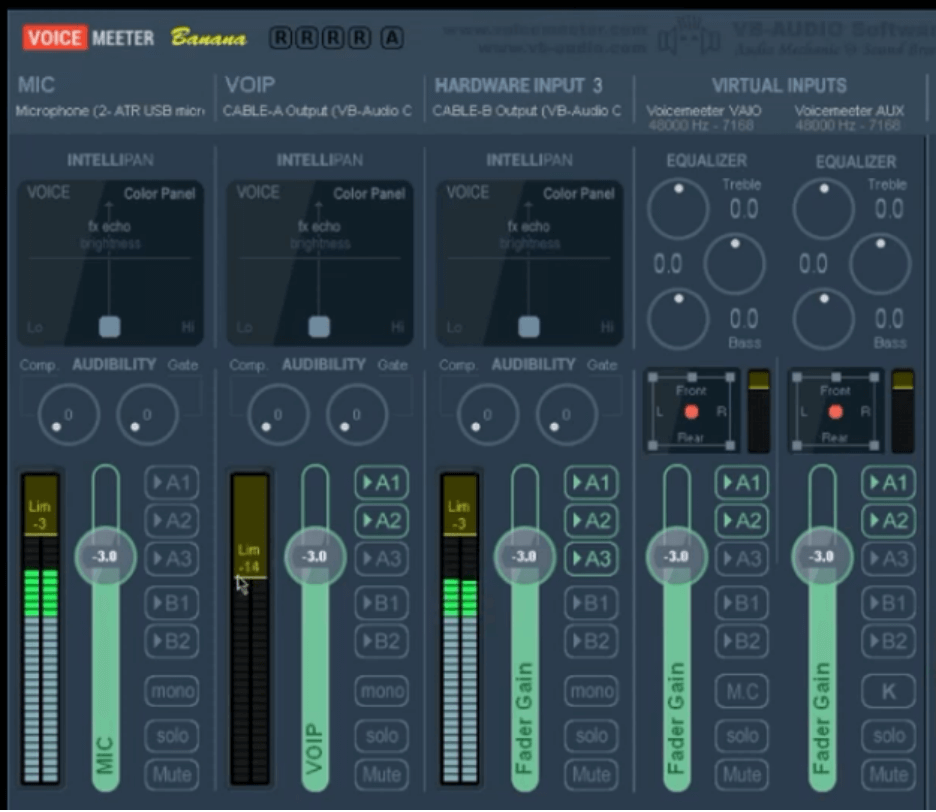Solo the MIC channel
The image size is (936, 812).
(172, 736)
